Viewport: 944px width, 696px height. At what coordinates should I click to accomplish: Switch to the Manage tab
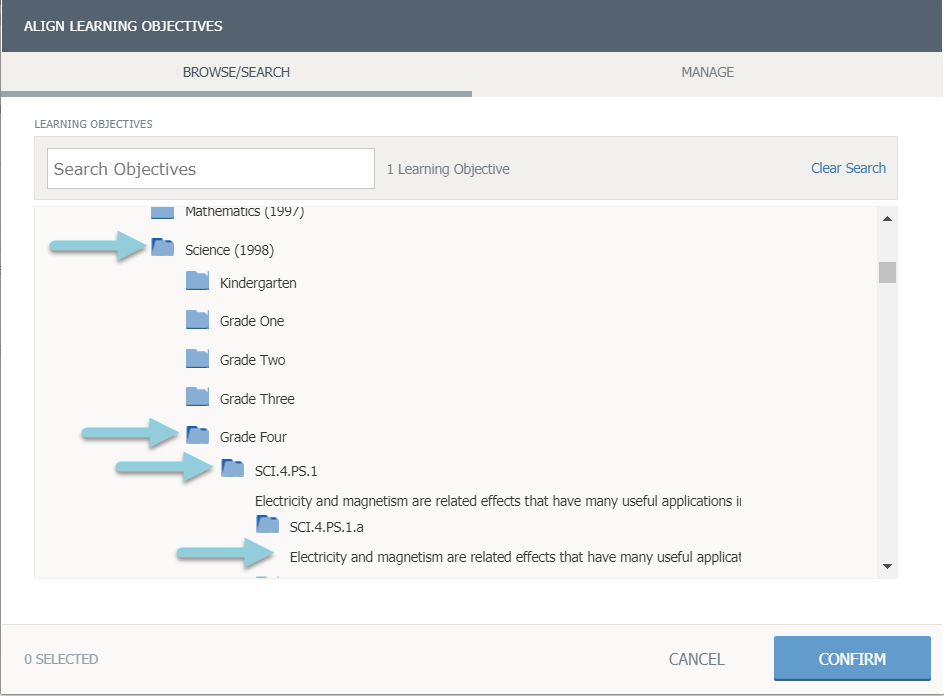[x=707, y=72]
